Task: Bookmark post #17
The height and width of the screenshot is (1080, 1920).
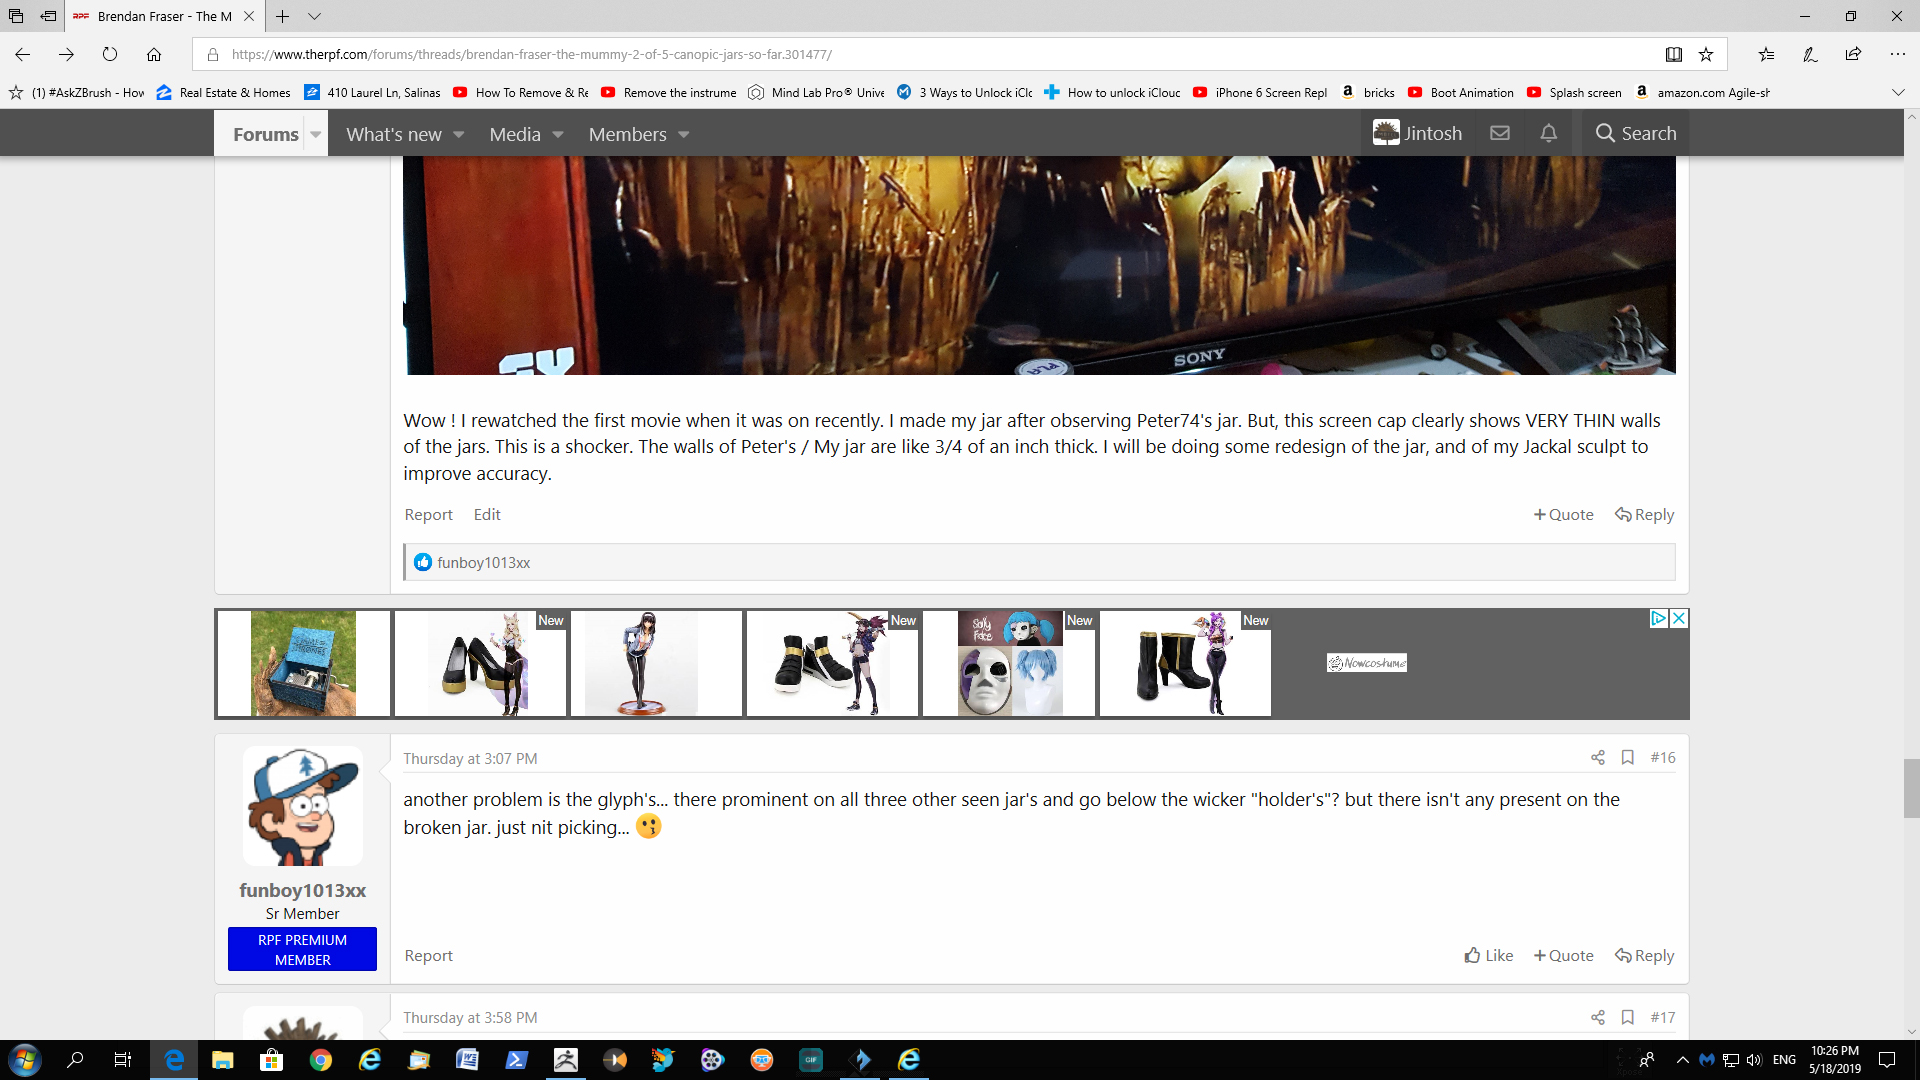Action: point(1628,1017)
